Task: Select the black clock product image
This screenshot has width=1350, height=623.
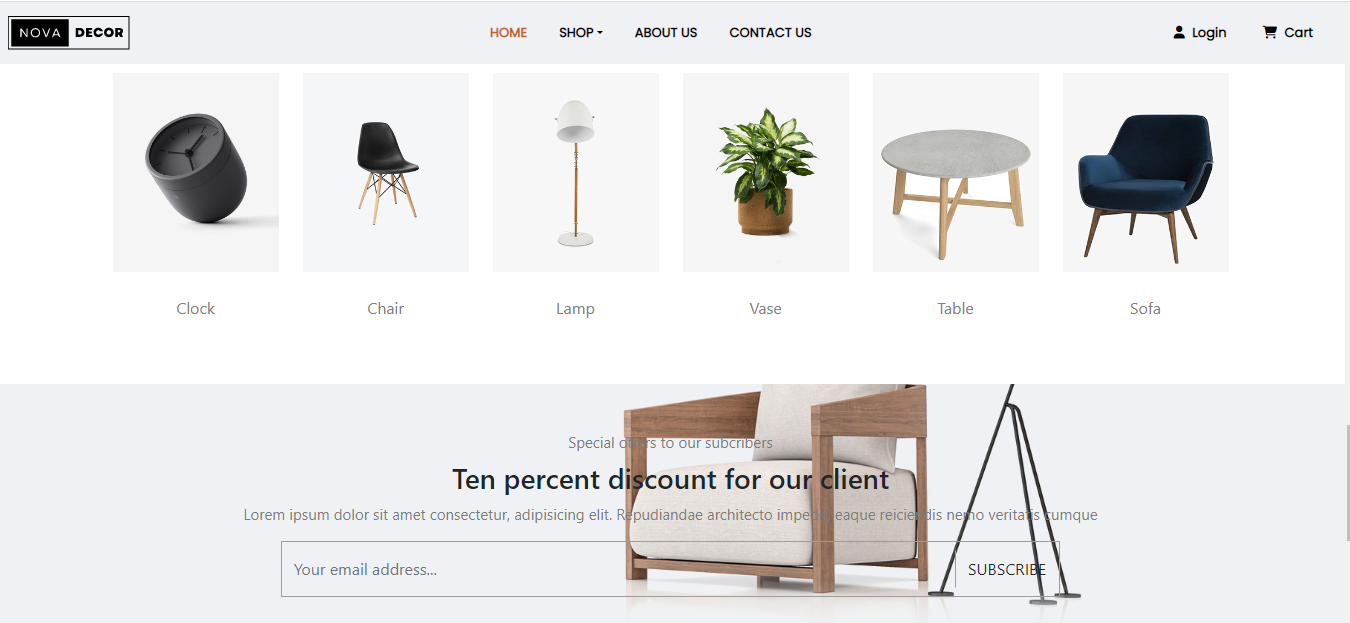Action: [196, 172]
